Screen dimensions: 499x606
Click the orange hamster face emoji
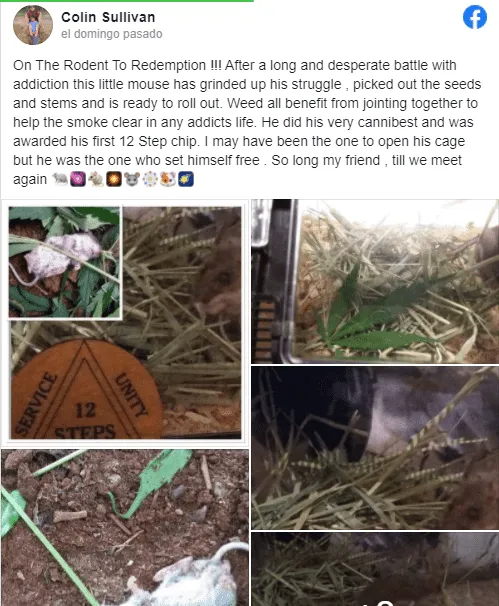coord(168,179)
